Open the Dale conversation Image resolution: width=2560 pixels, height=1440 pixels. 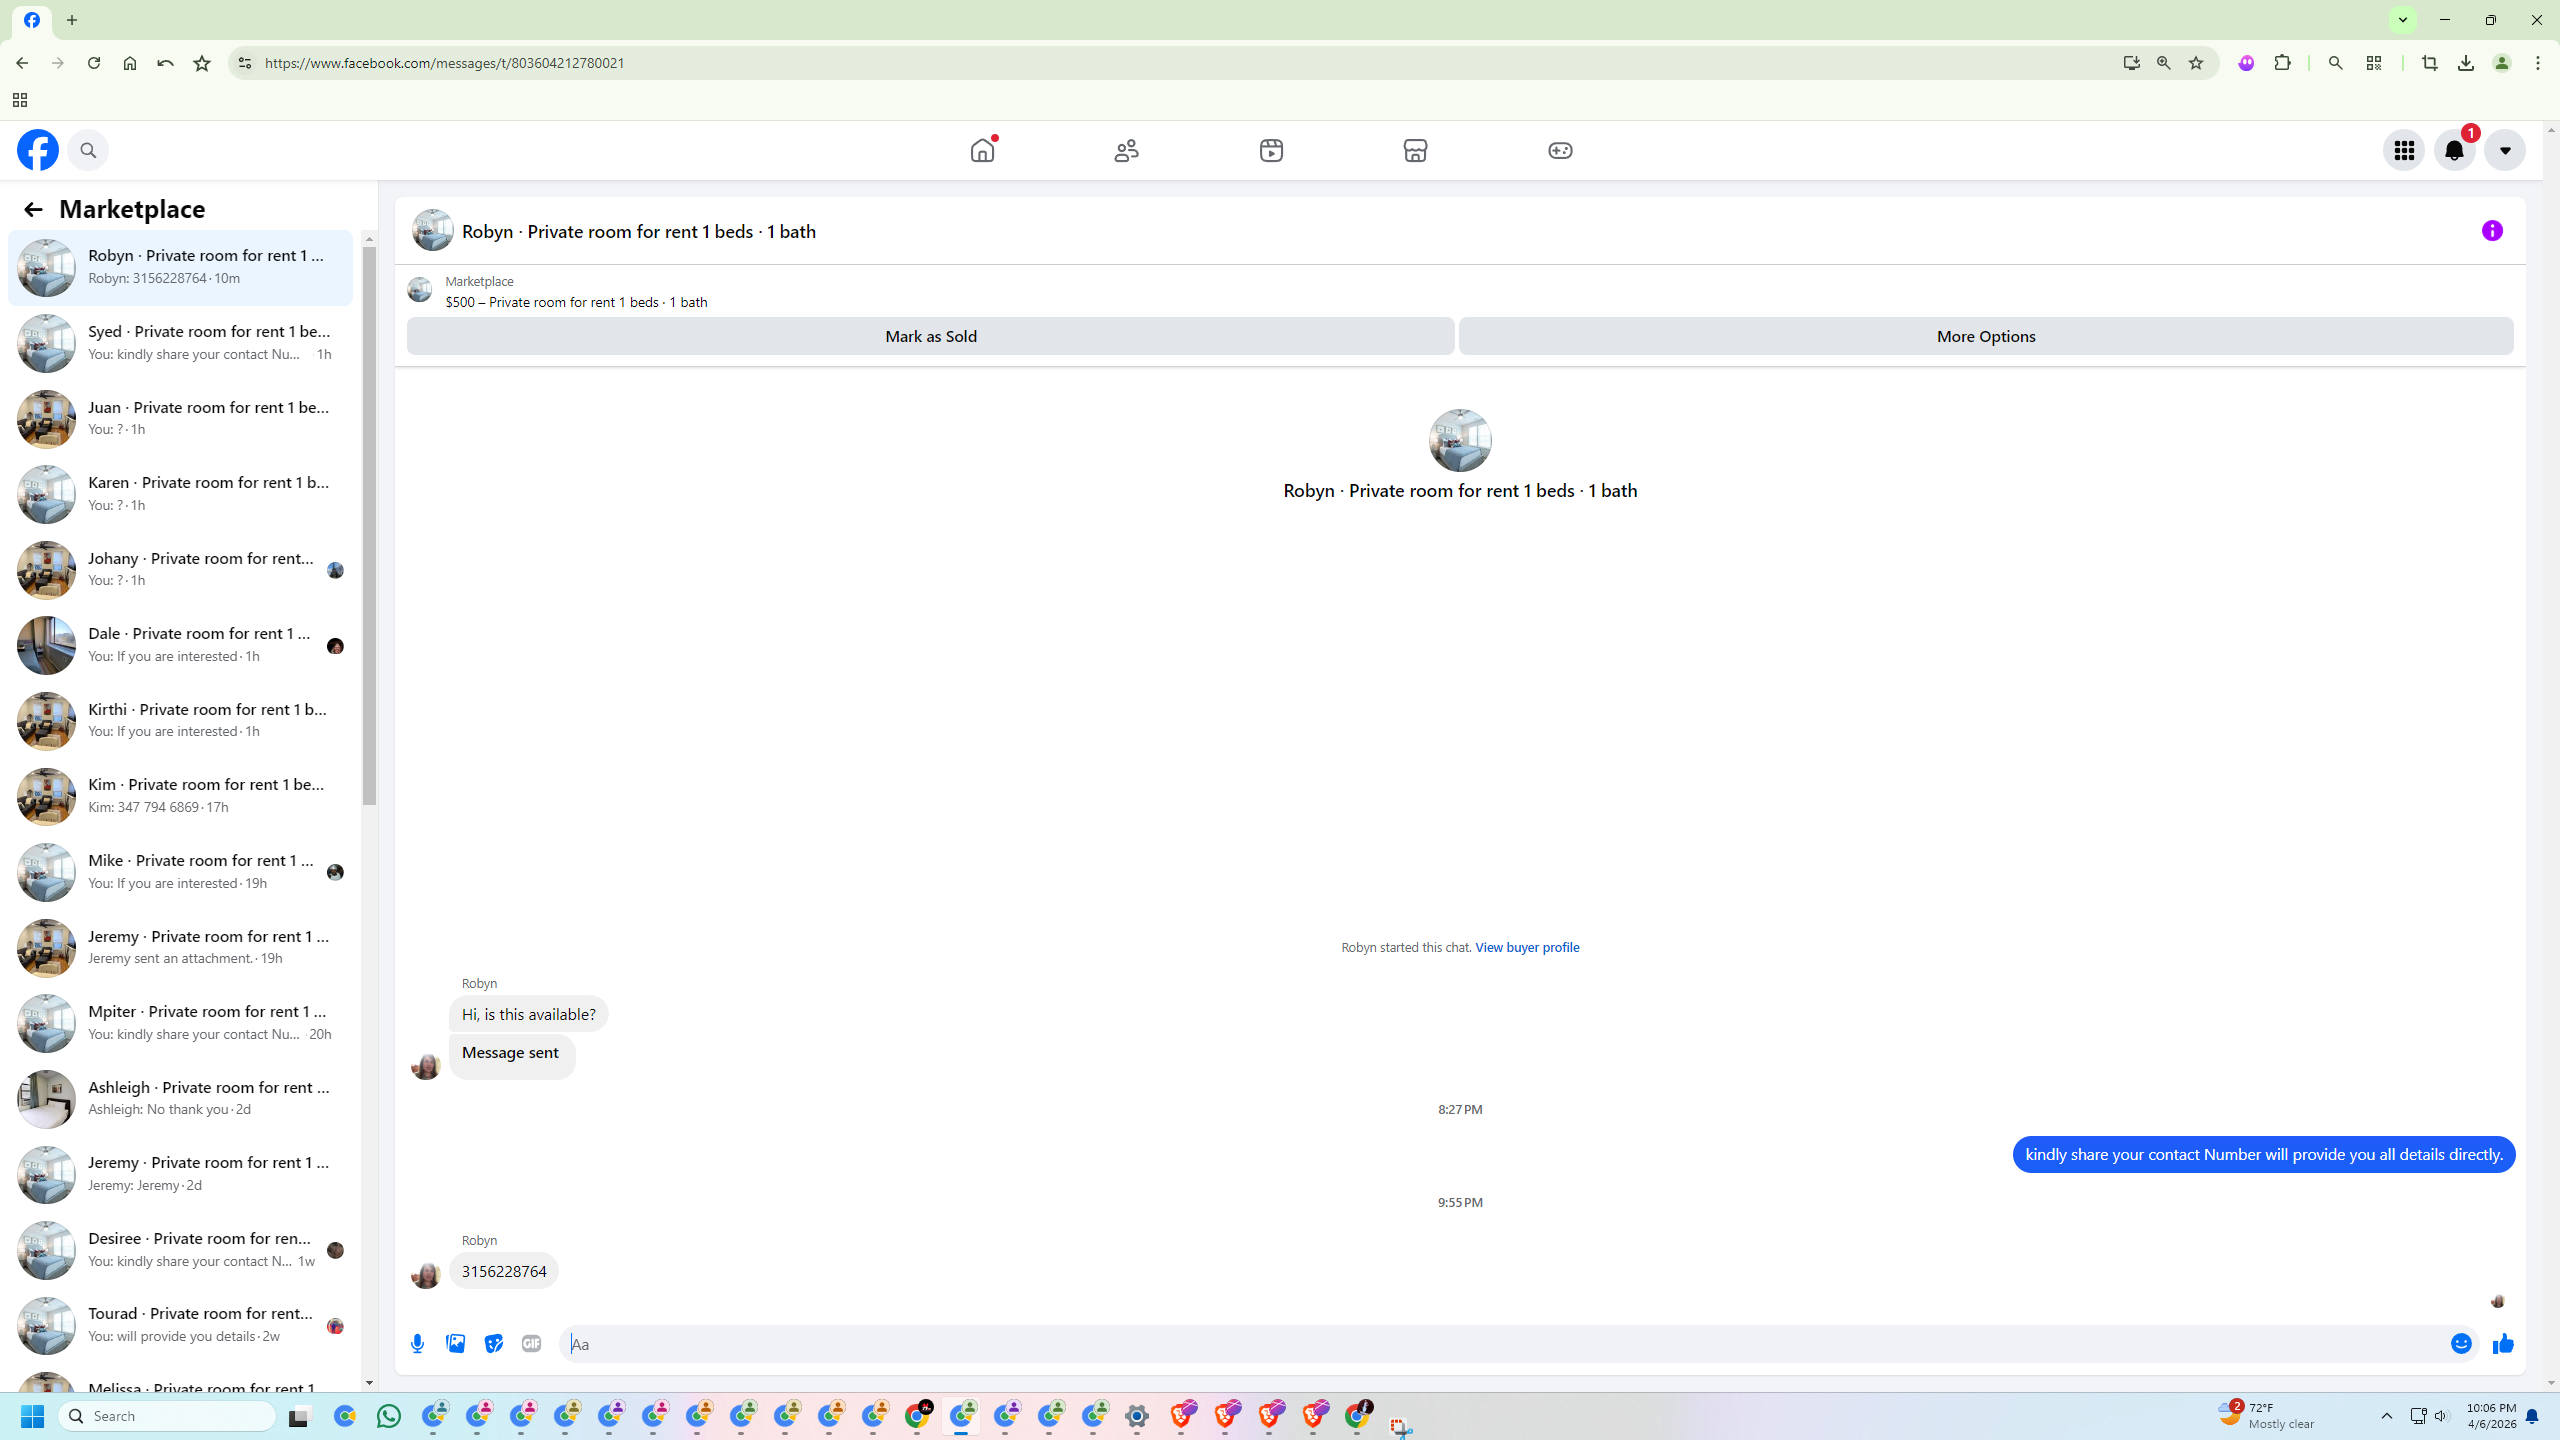(x=180, y=645)
